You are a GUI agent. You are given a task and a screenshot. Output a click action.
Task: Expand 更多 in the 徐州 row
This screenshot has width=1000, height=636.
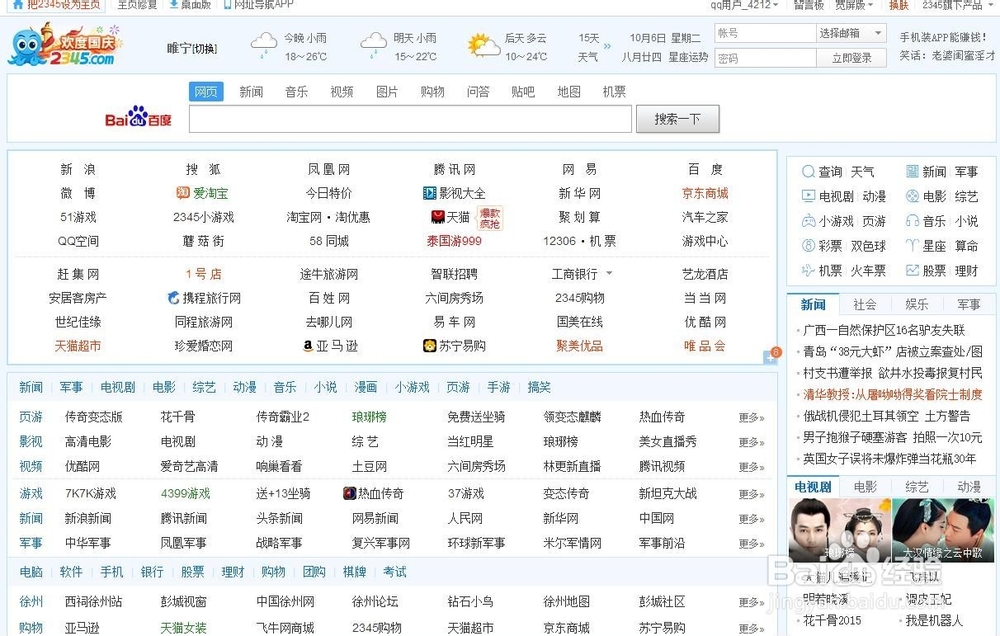(751, 602)
